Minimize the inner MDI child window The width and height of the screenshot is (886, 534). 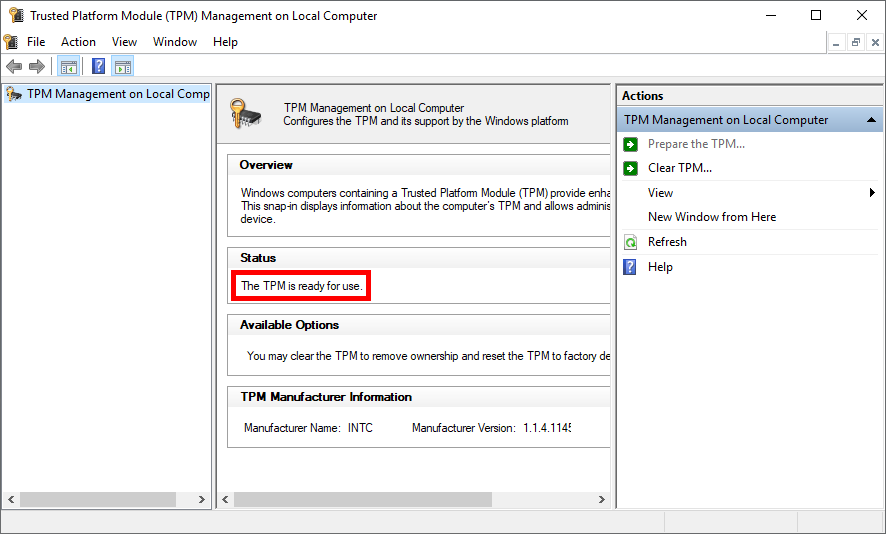tap(836, 42)
